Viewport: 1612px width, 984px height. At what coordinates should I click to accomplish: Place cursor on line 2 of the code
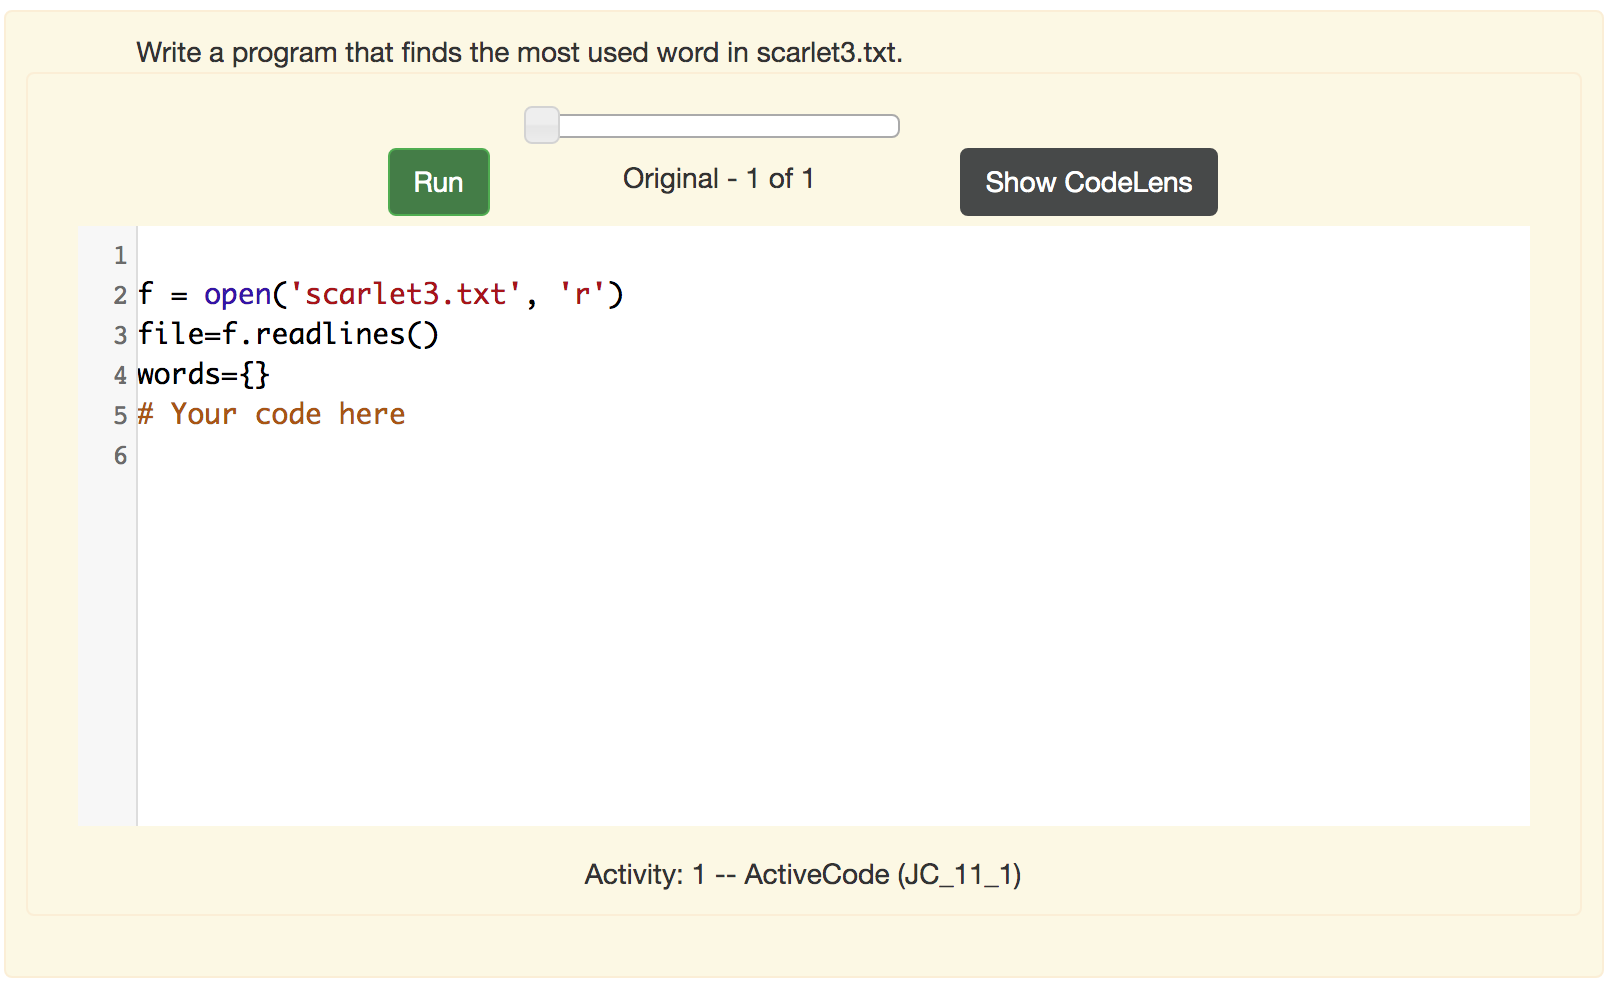[380, 294]
